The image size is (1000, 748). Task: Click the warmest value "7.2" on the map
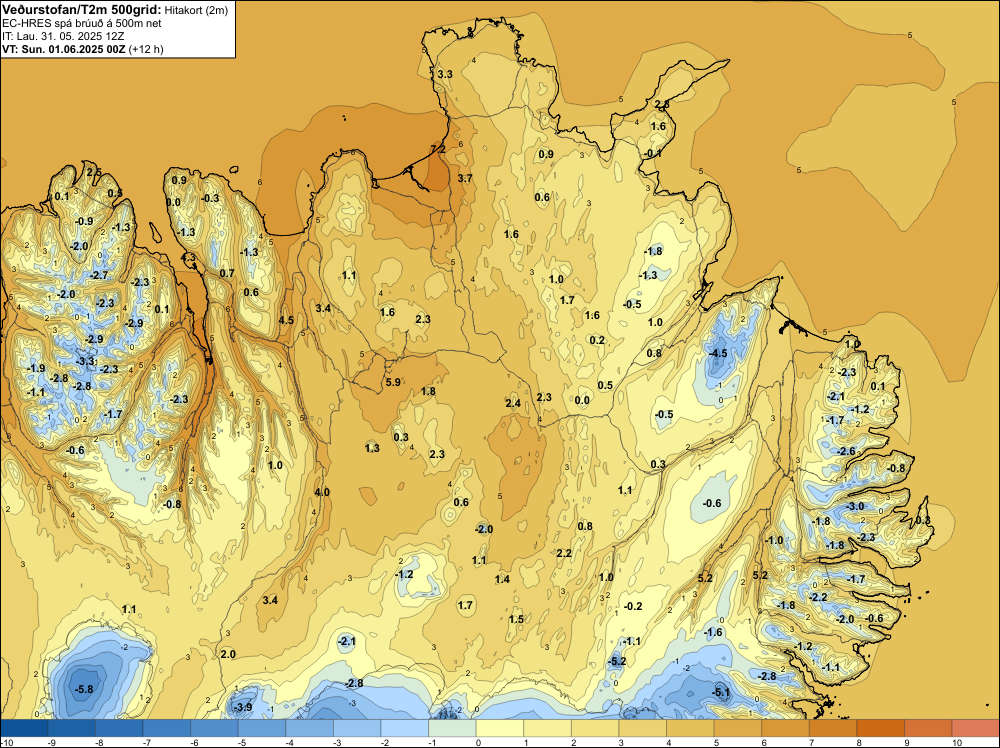point(438,149)
